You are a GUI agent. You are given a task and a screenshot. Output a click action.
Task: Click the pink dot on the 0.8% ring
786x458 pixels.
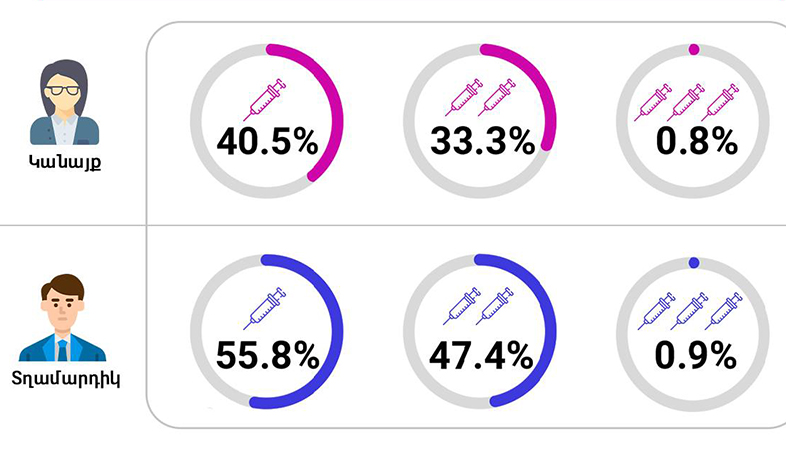coord(694,48)
